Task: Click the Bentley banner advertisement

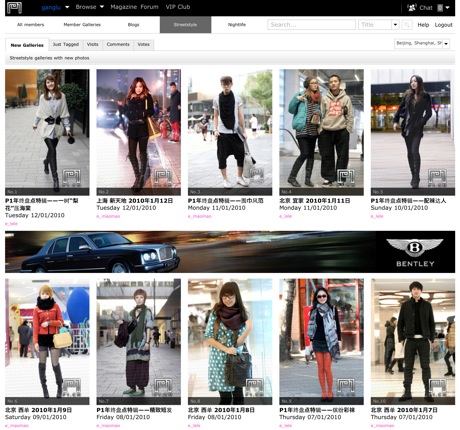Action: (x=230, y=252)
